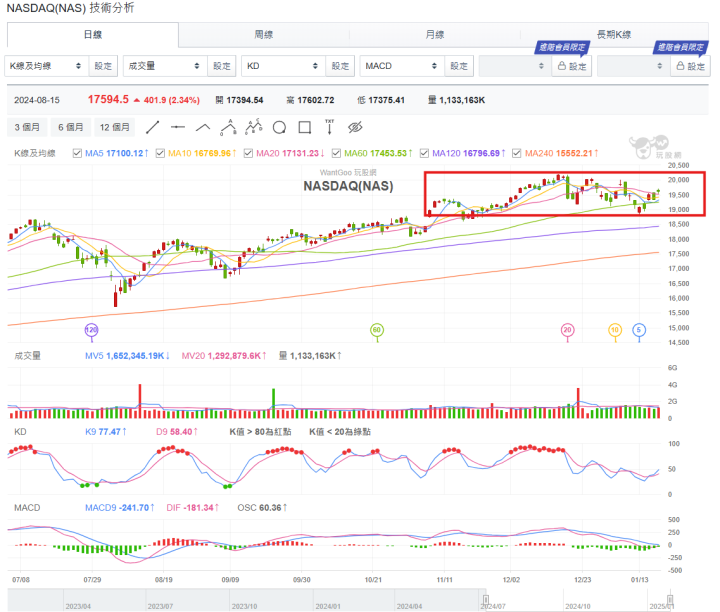Pick the angle line drawing tool
This screenshot has height=612, width=720.
pos(203,127)
